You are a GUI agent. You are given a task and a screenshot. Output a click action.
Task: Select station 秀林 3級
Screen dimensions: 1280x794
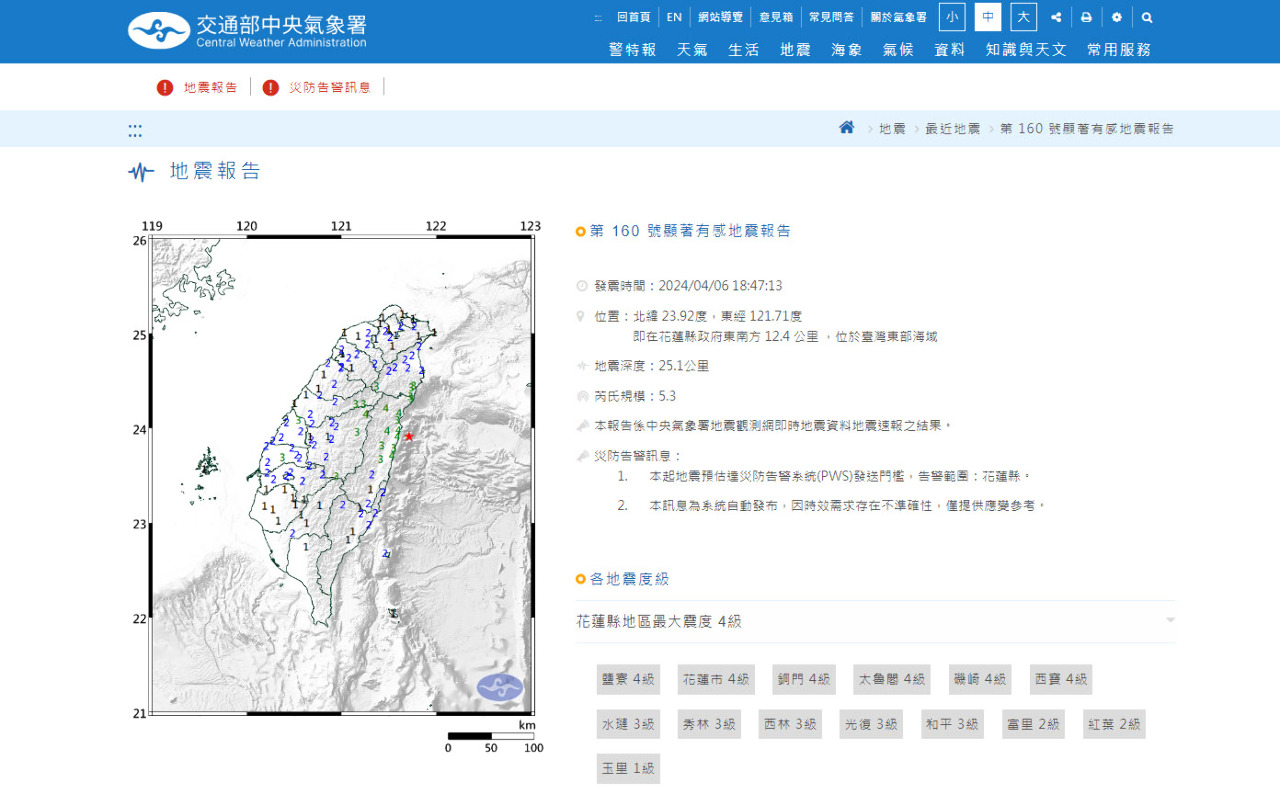coord(709,724)
